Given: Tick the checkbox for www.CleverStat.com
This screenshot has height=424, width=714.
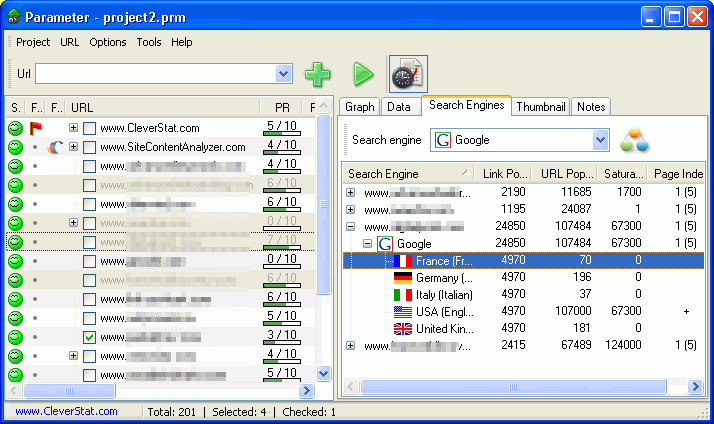Looking at the screenshot, I should coord(89,128).
